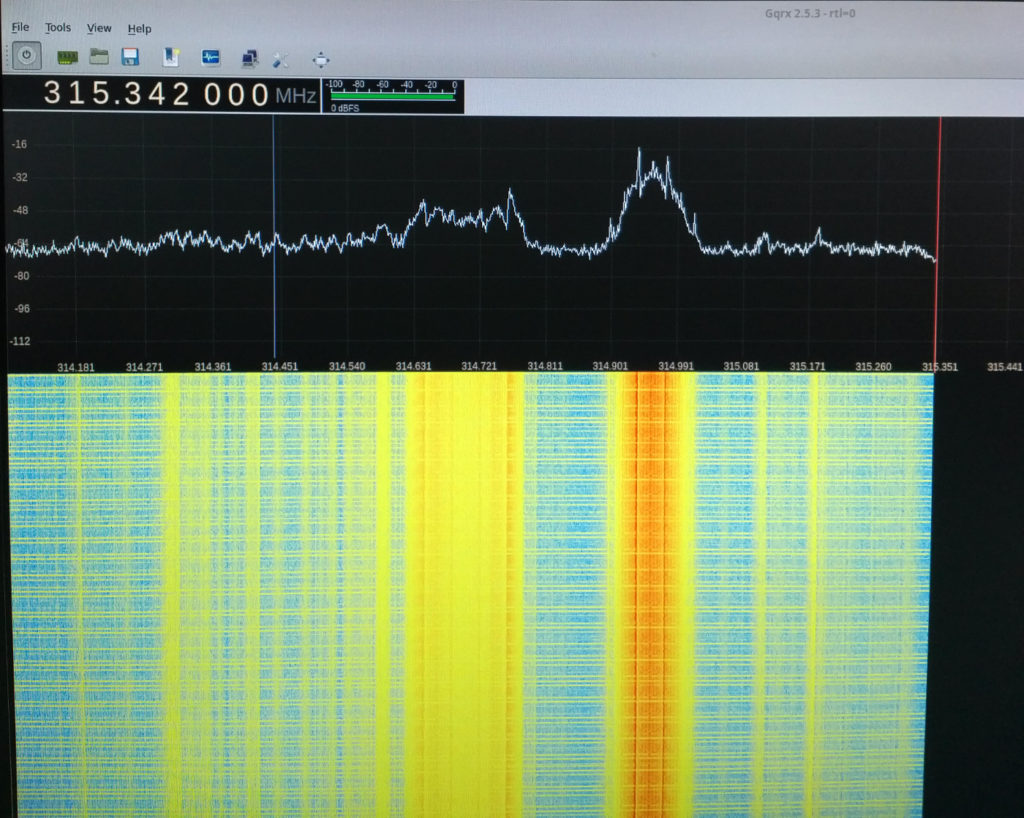Toggle remote control networked computers icon
Viewport: 1024px width, 818px height.
click(x=250, y=58)
